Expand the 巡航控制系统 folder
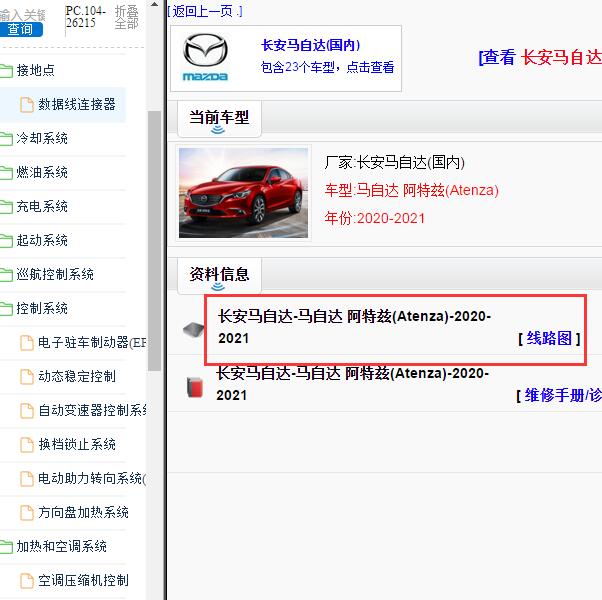The width and height of the screenshot is (602, 600). point(55,274)
